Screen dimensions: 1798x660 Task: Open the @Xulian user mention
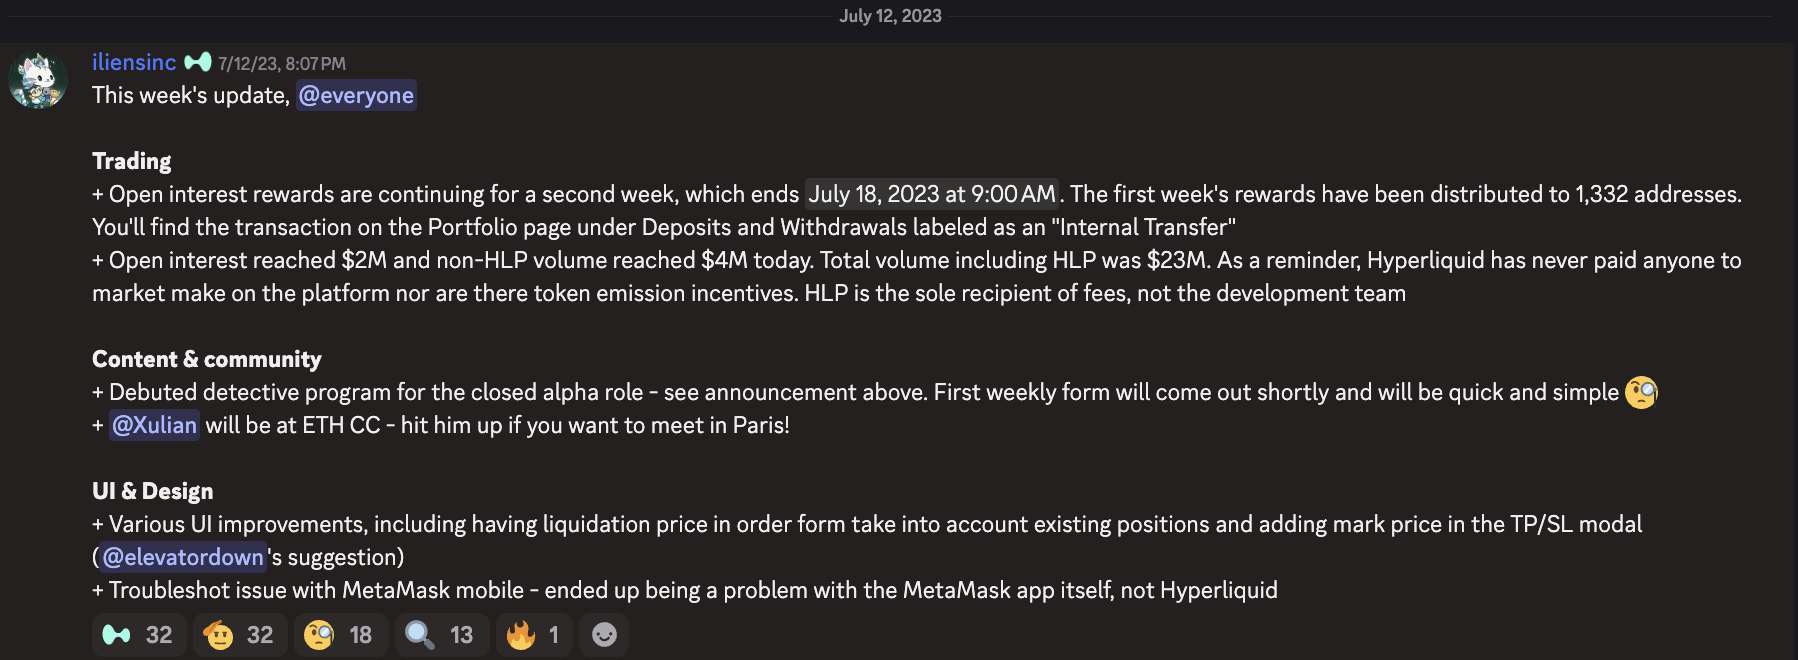(154, 425)
